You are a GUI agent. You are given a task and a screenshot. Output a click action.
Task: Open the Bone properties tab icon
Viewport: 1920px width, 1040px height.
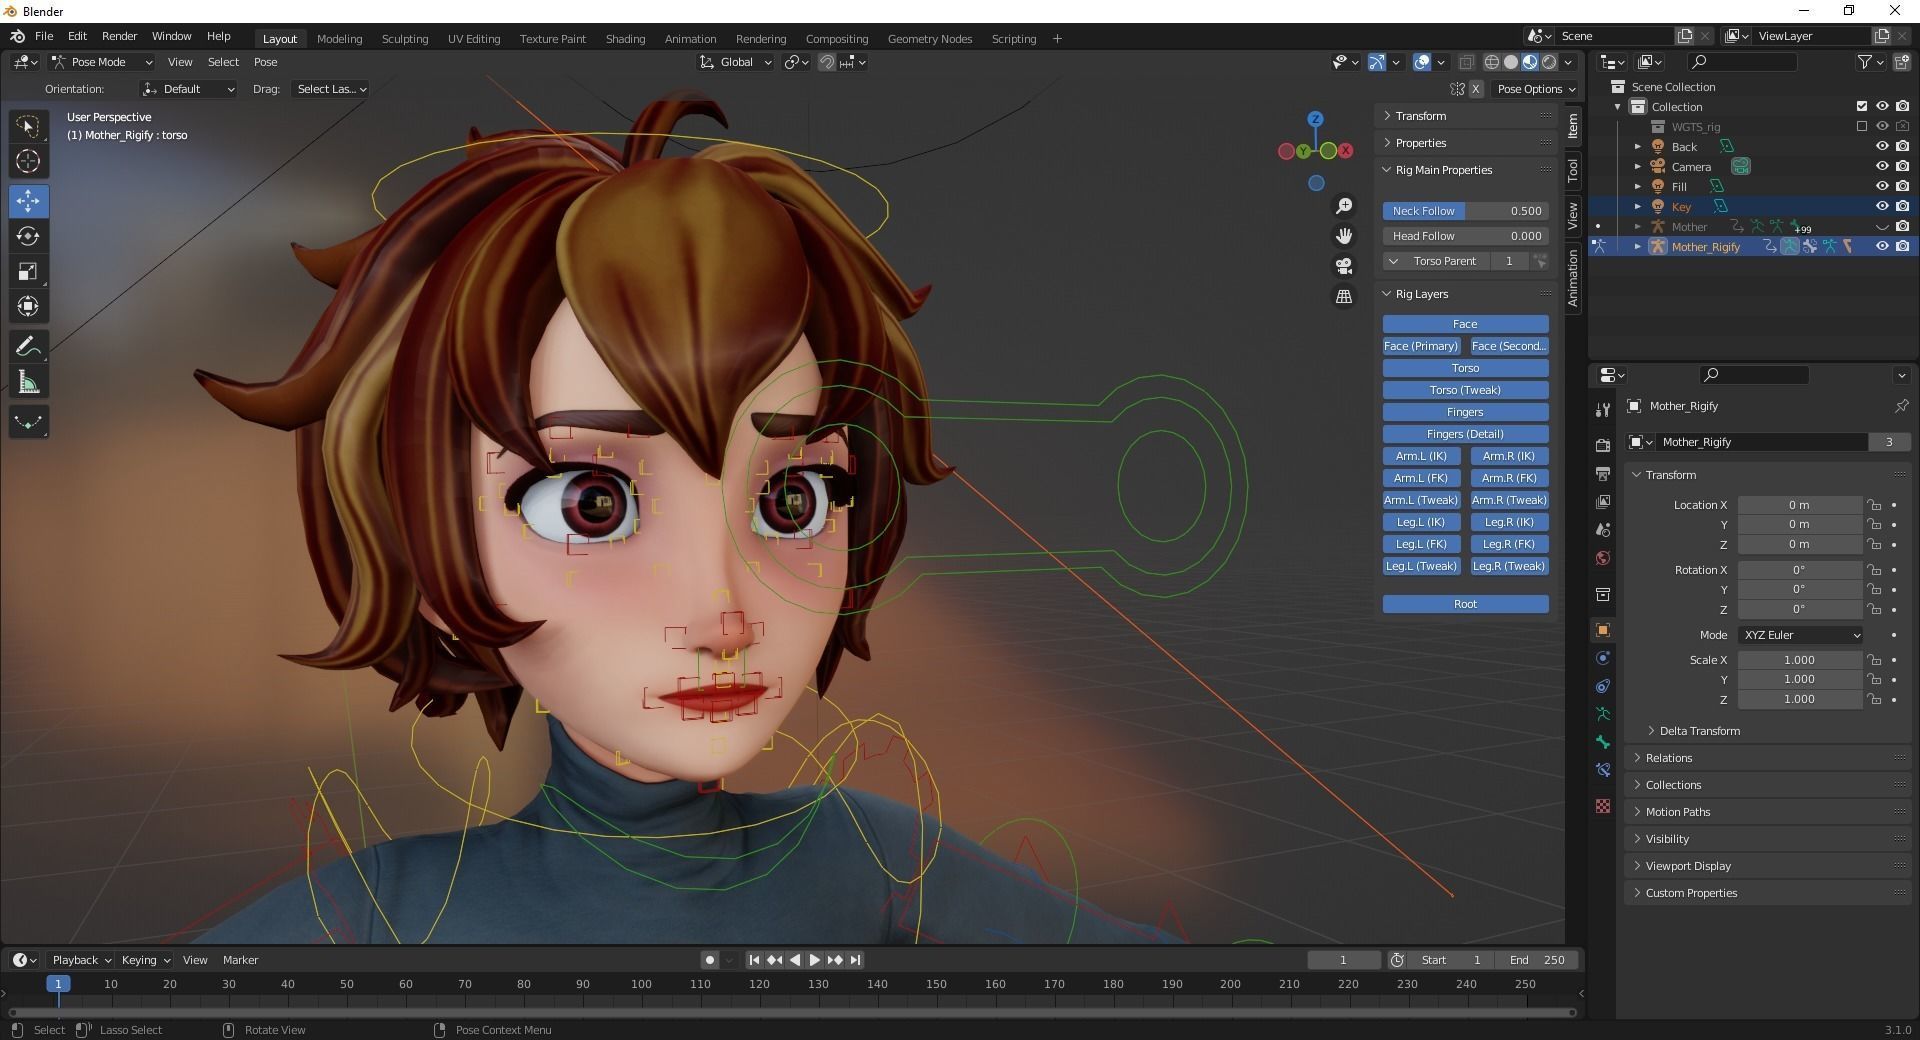pos(1603,742)
